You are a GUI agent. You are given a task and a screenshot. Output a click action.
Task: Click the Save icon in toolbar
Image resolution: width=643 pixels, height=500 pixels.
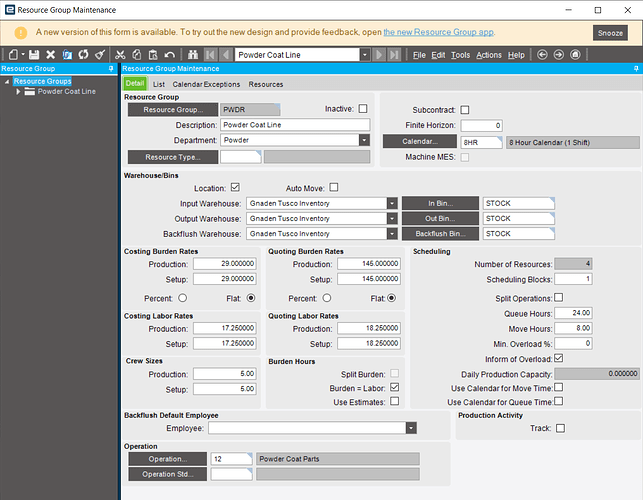pos(34,54)
